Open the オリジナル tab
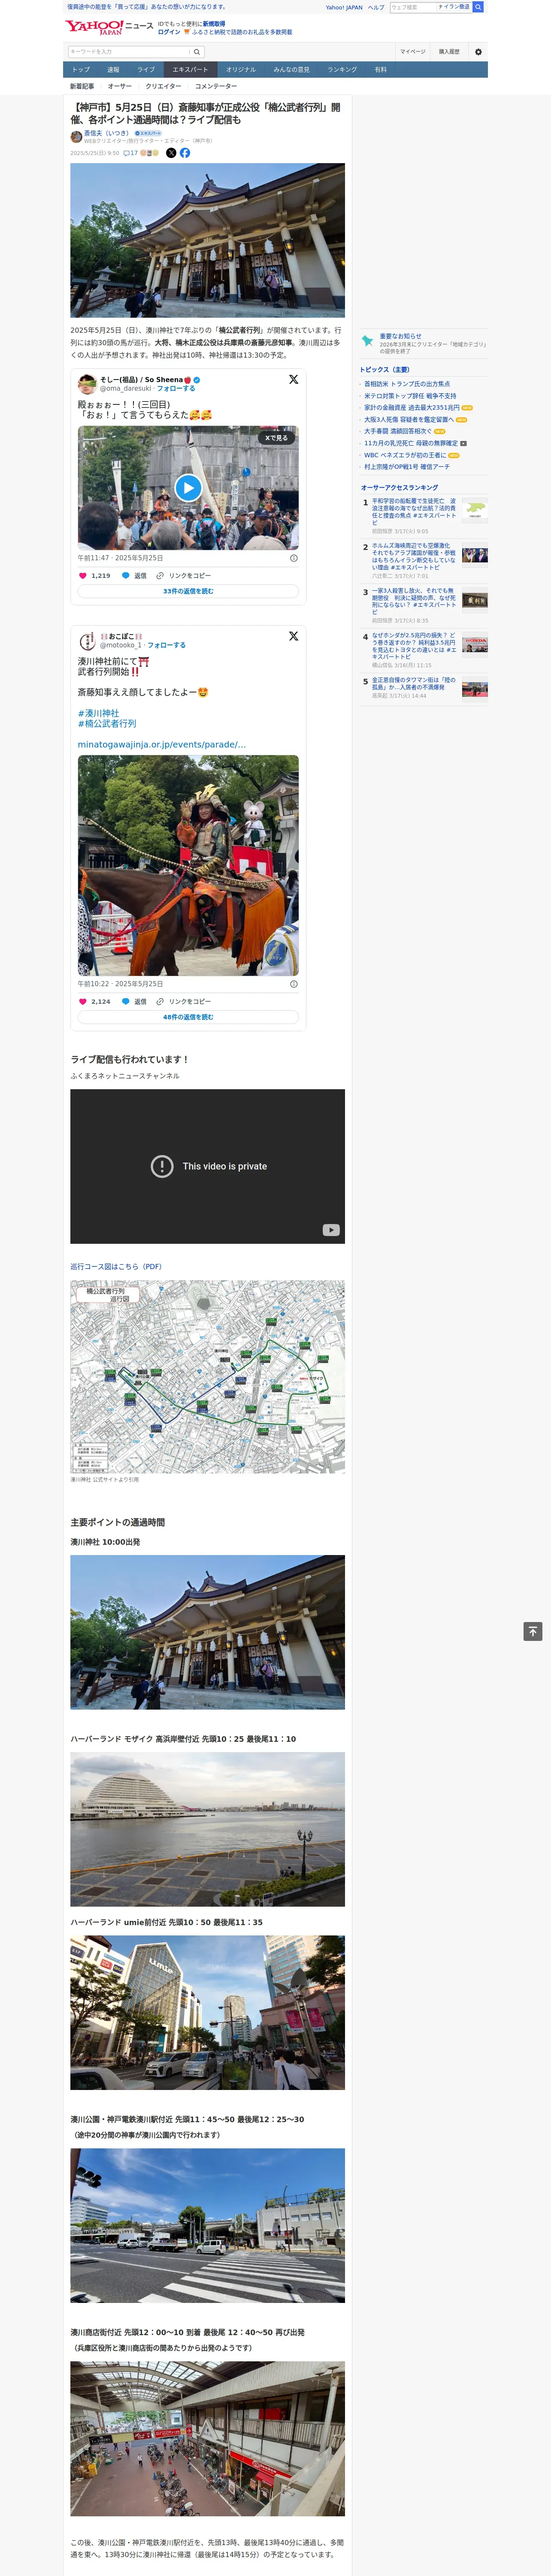This screenshot has height=2576, width=551. click(241, 70)
